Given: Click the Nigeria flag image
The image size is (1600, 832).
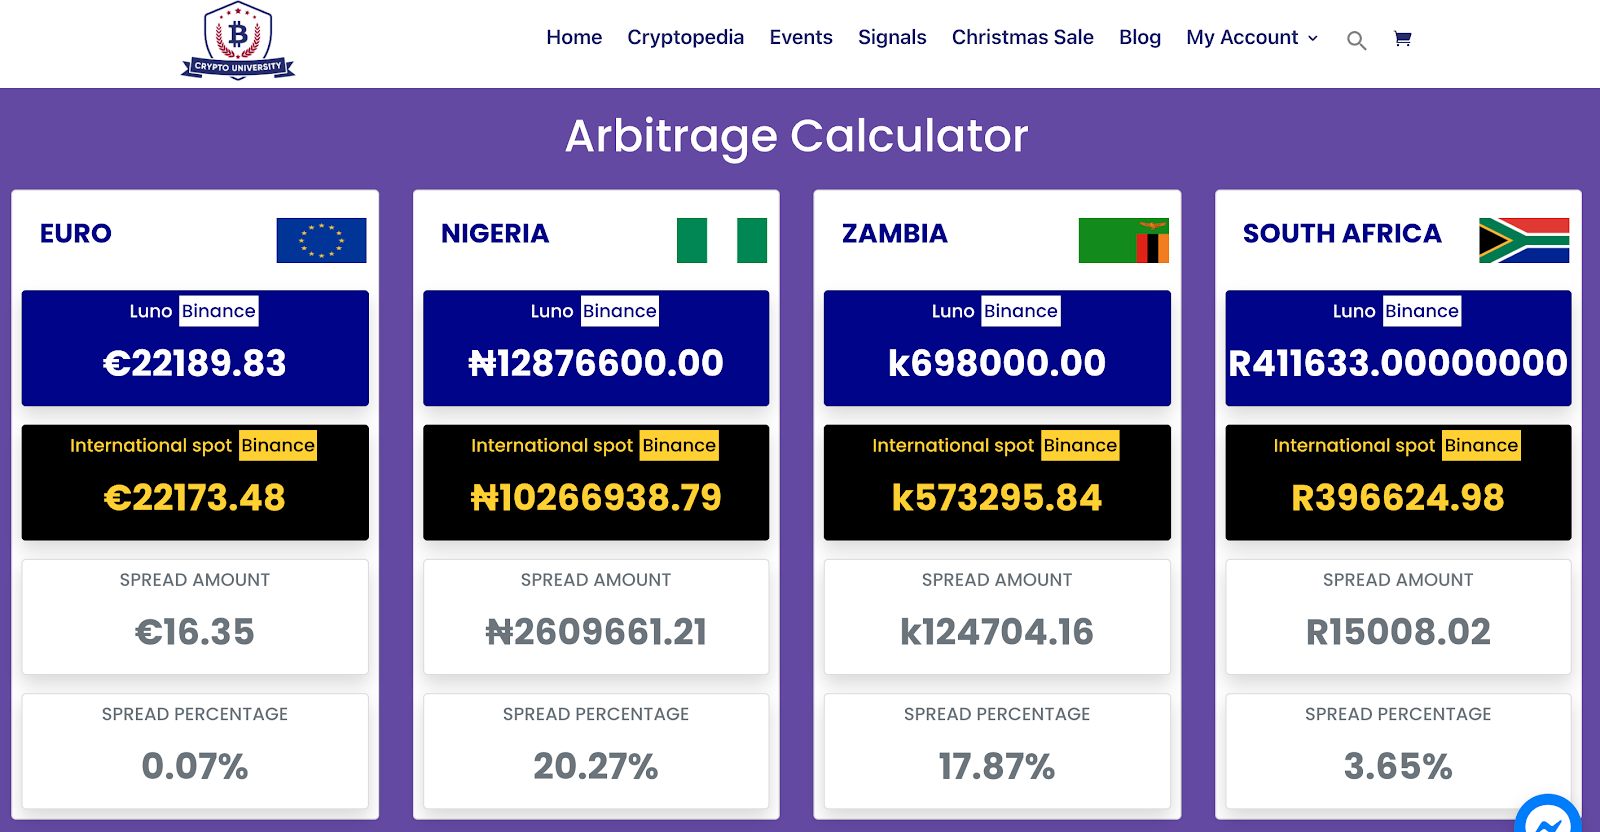Looking at the screenshot, I should click(721, 240).
